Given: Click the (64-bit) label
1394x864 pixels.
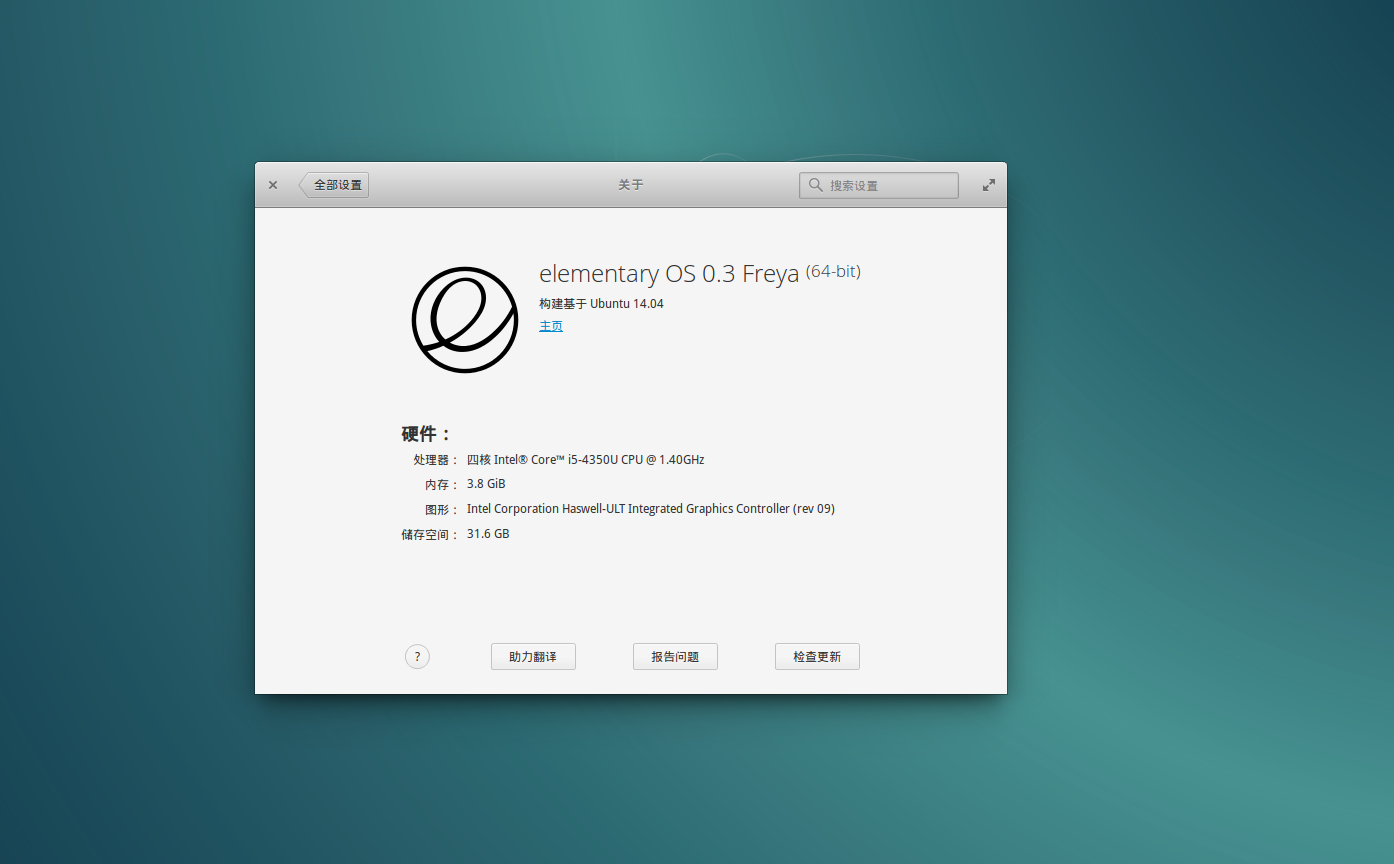Looking at the screenshot, I should [x=833, y=271].
